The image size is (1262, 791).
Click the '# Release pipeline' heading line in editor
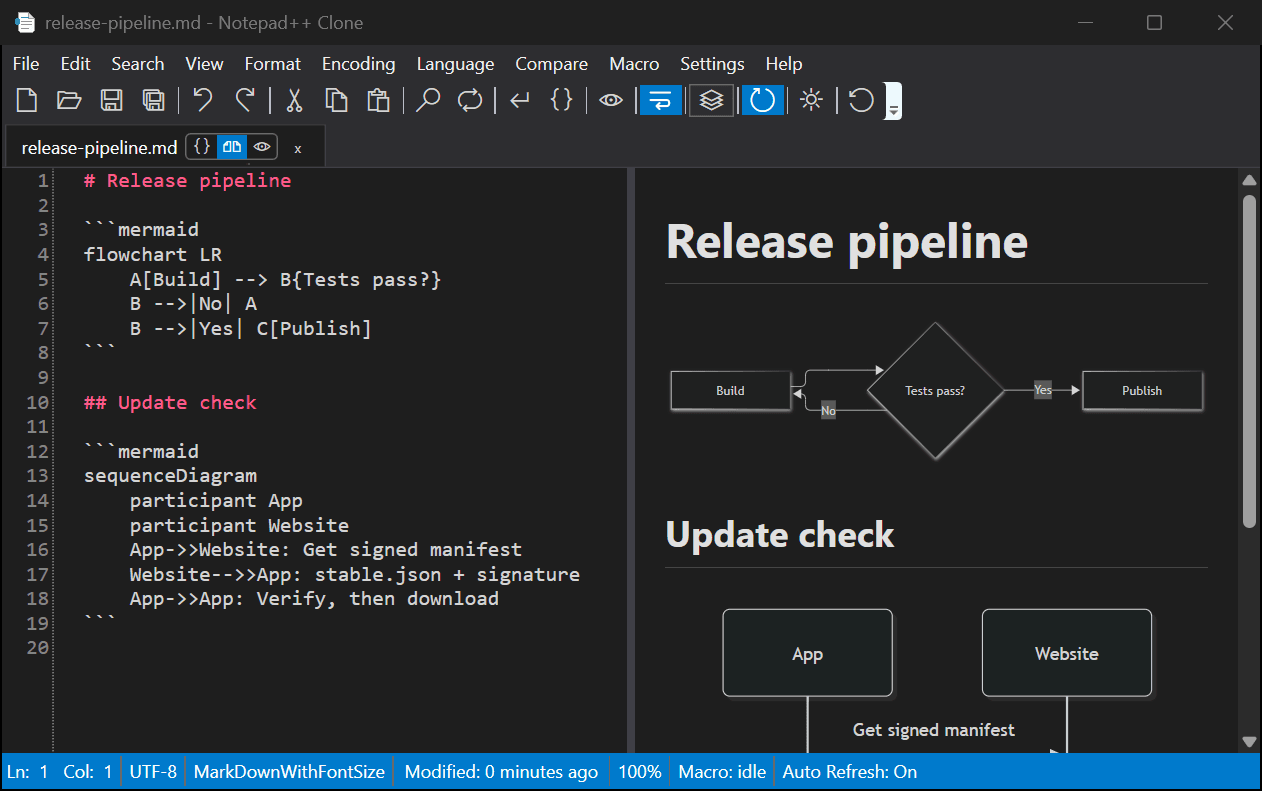point(187,181)
